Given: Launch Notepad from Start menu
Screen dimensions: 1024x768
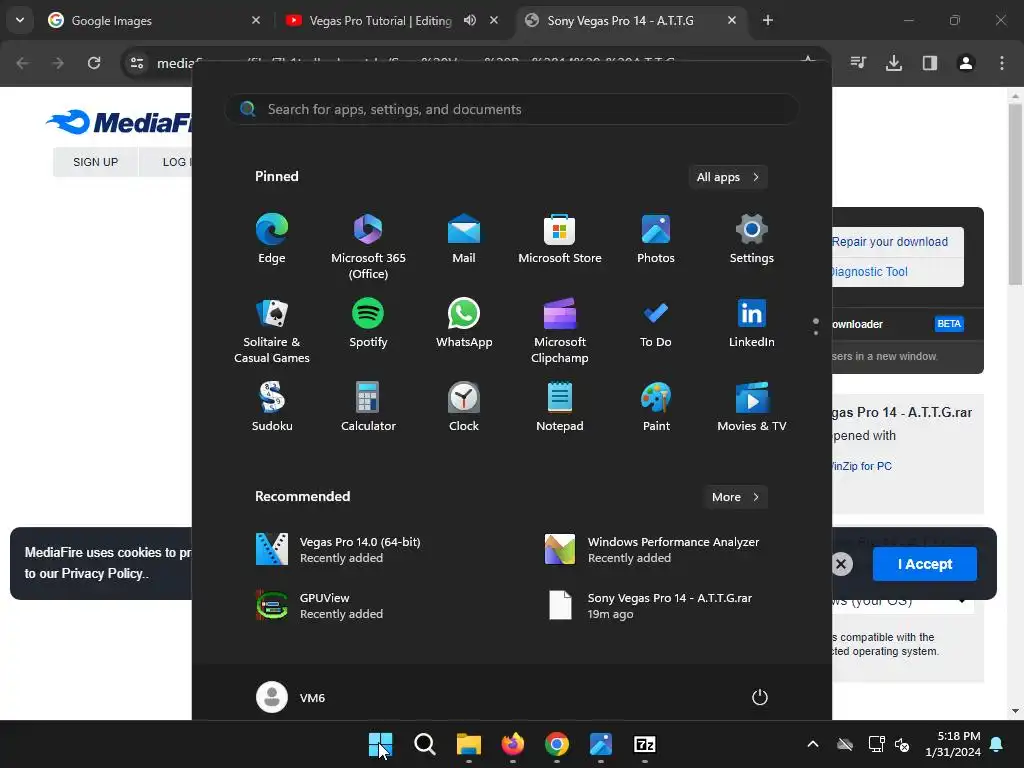Looking at the screenshot, I should [560, 406].
